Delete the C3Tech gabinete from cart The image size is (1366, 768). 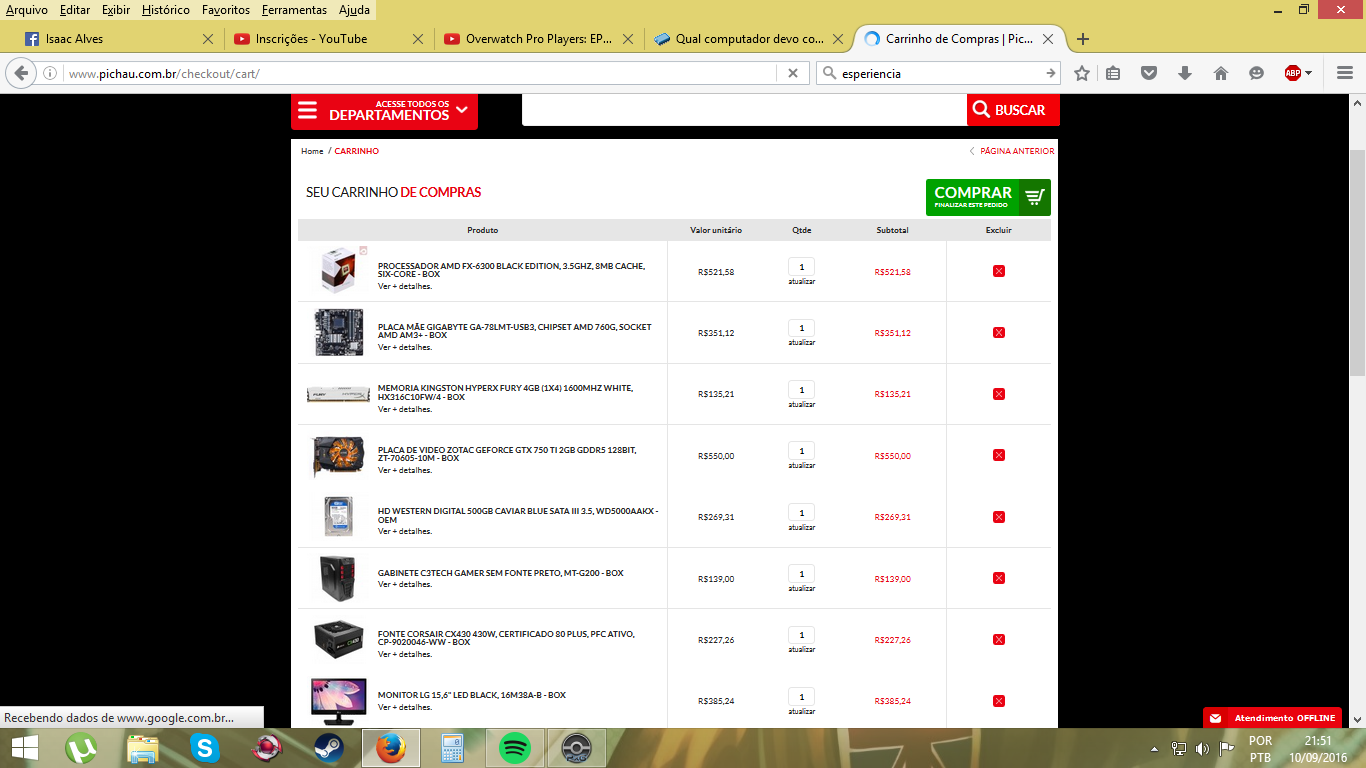pos(998,578)
